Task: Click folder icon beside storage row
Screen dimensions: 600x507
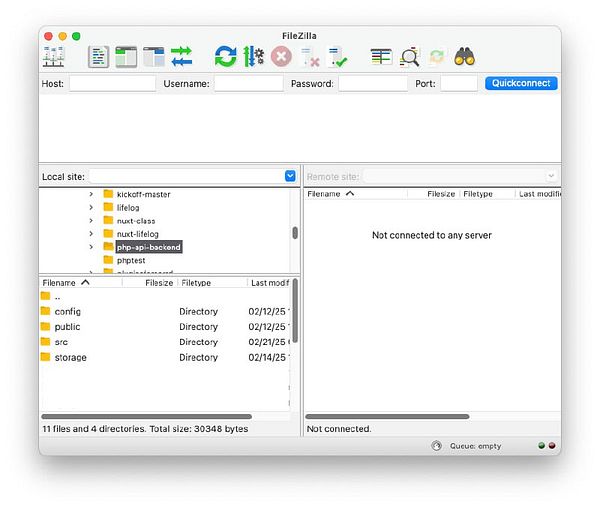Action: [46, 357]
